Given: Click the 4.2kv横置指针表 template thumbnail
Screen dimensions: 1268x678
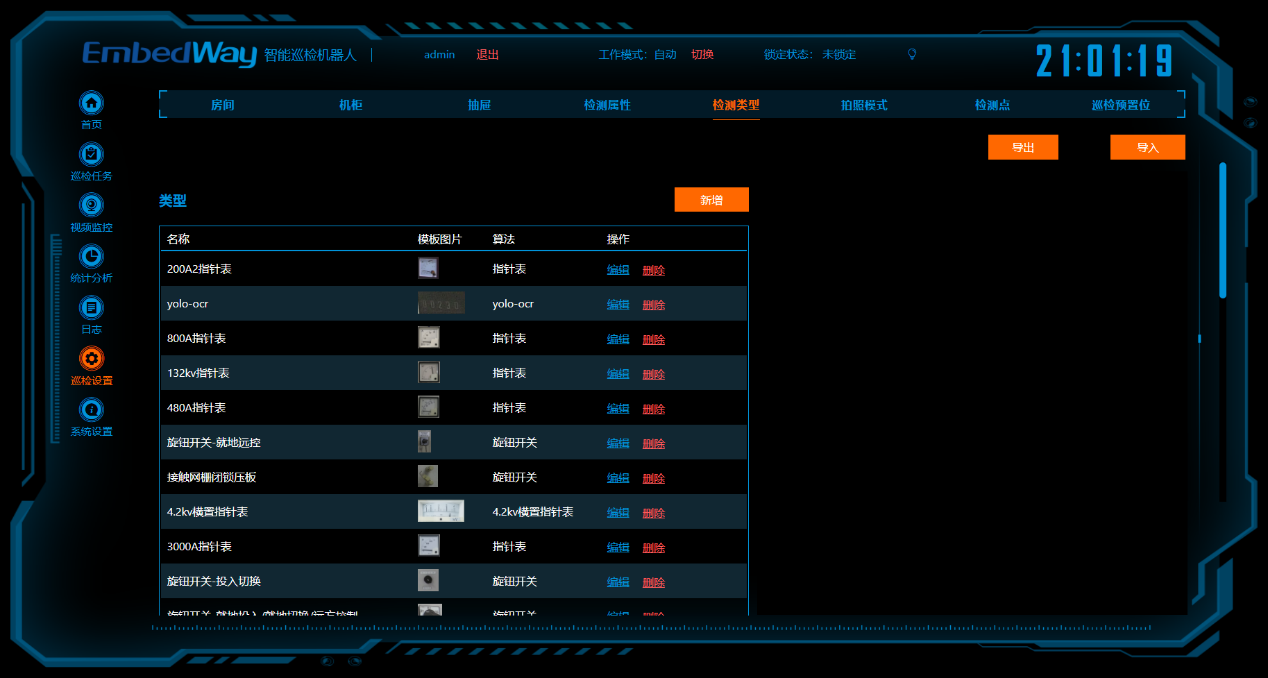Looking at the screenshot, I should click(x=440, y=512).
